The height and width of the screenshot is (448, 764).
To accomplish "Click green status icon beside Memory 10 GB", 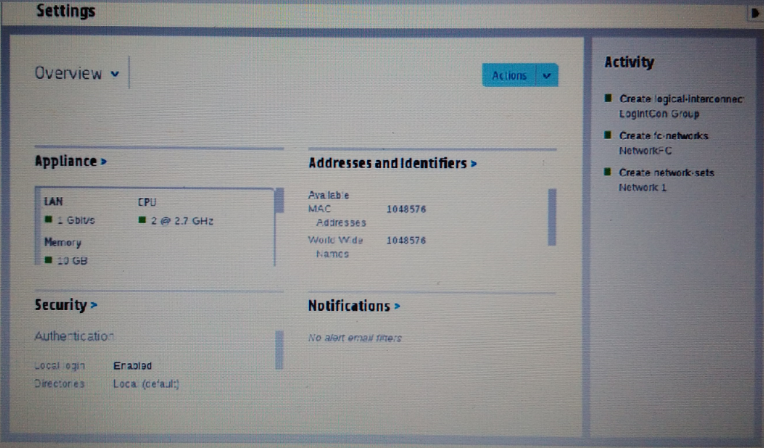I will pos(48,260).
